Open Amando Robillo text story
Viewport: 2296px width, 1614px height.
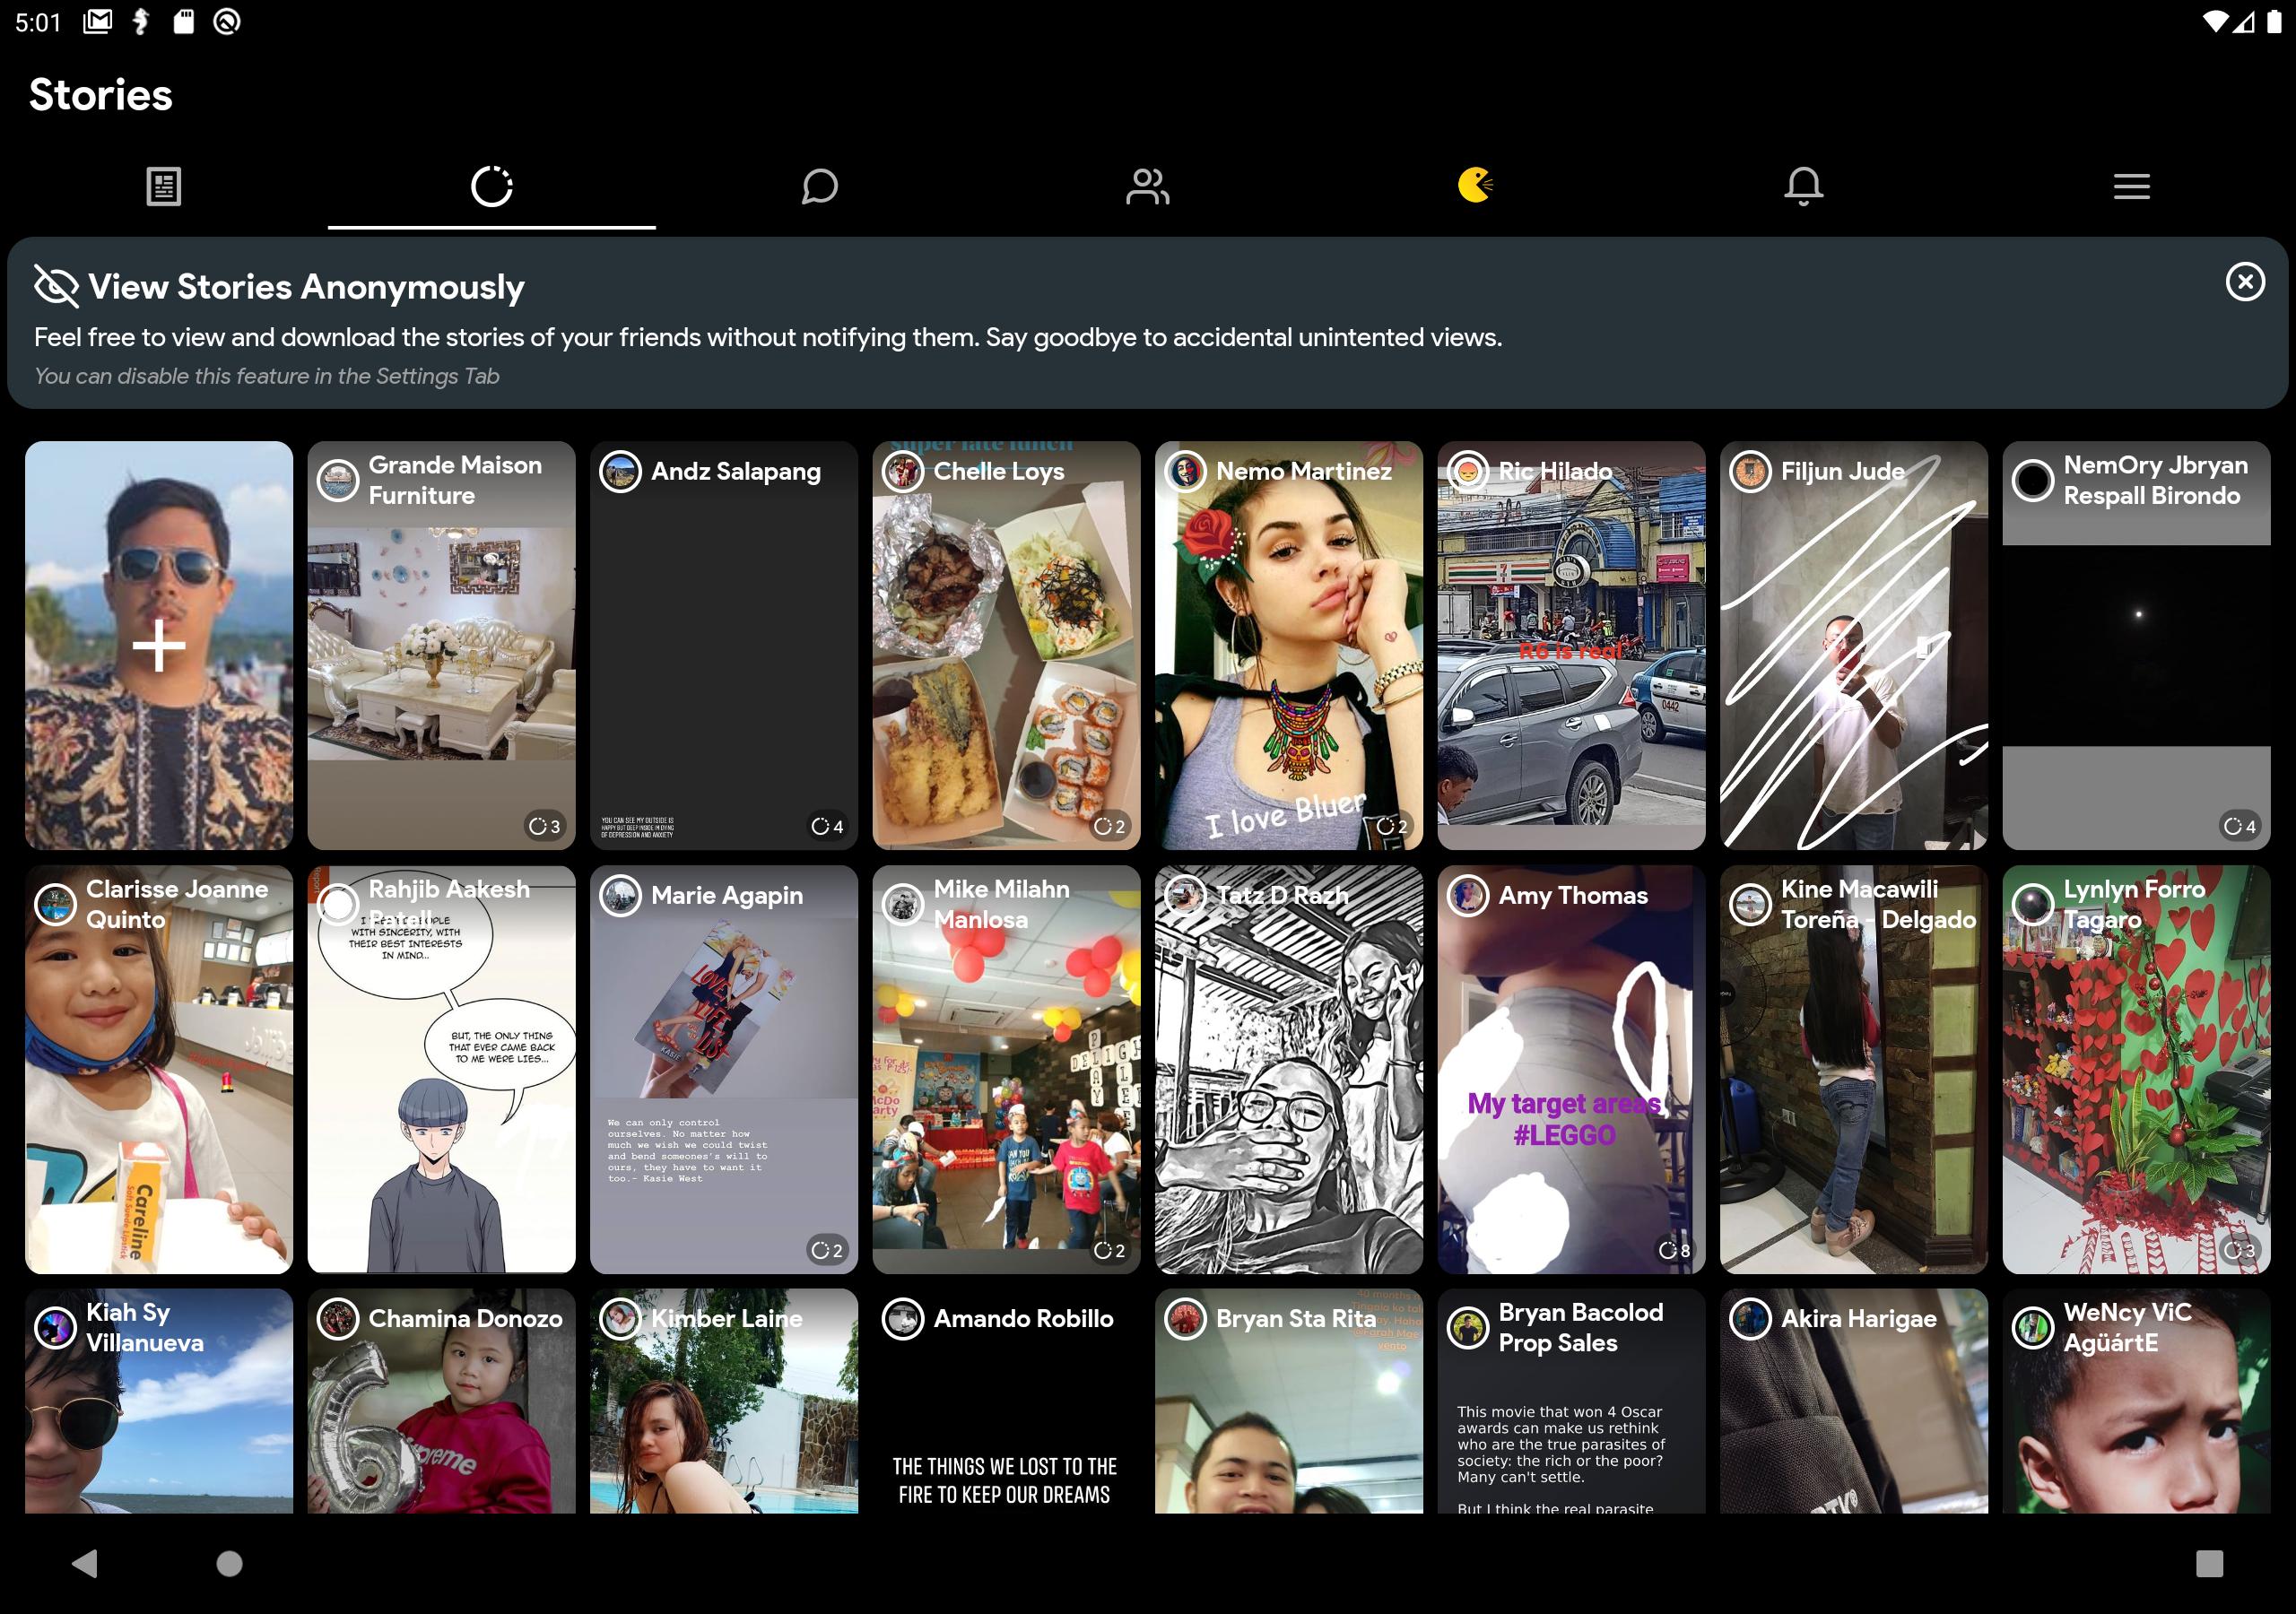pos(1006,1400)
